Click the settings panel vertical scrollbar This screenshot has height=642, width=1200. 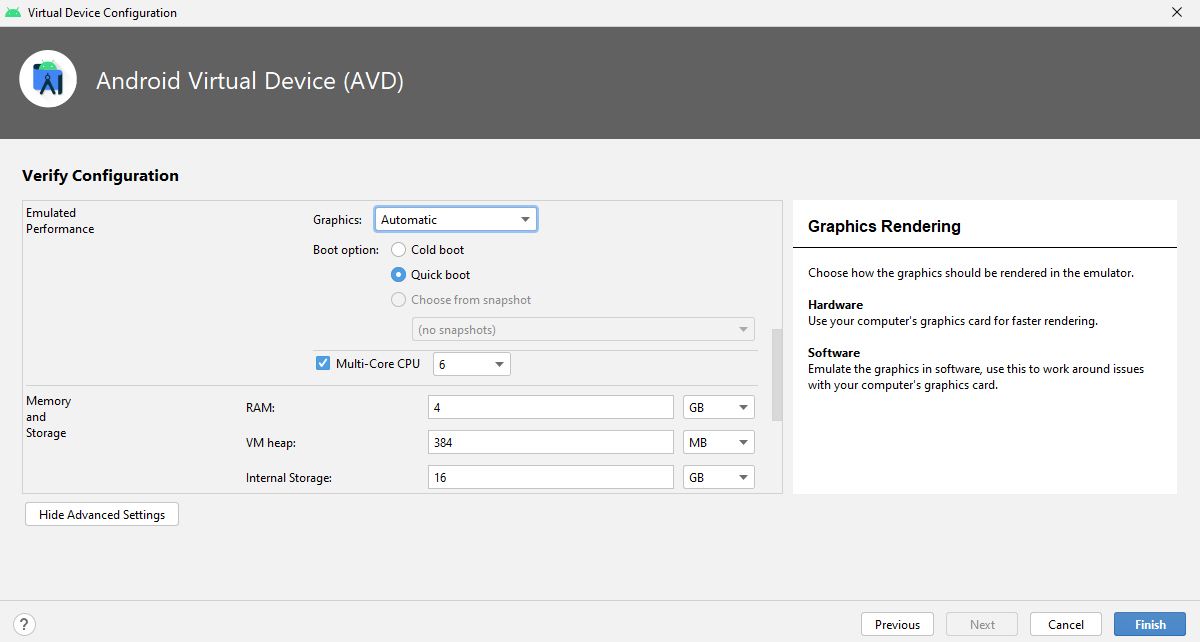[777, 375]
